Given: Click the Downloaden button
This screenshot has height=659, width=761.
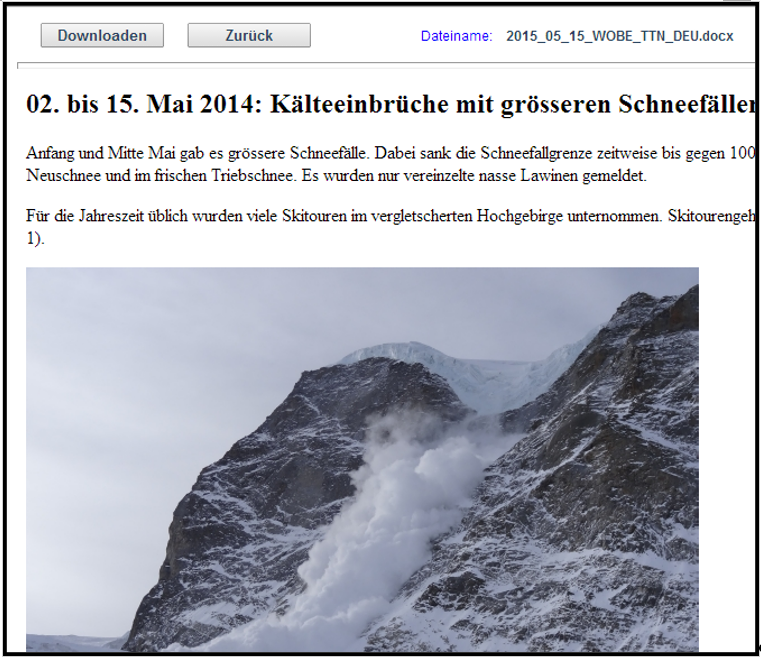Looking at the screenshot, I should tap(101, 36).
